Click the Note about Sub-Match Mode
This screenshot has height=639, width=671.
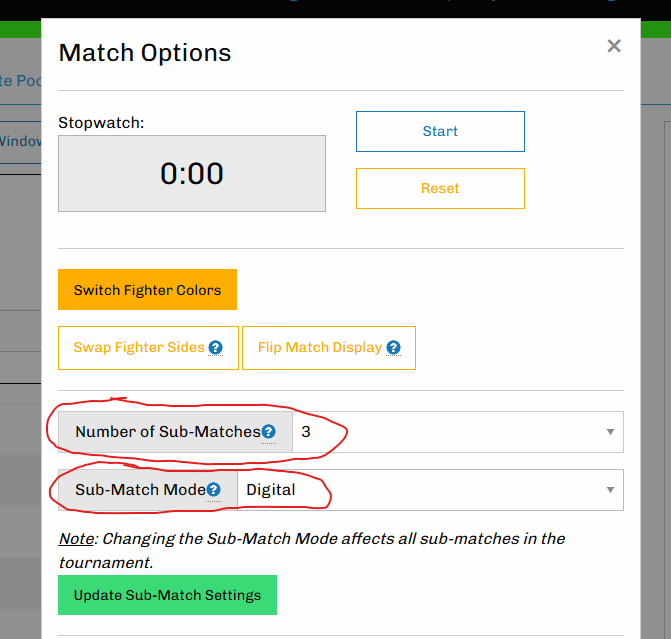click(311, 549)
